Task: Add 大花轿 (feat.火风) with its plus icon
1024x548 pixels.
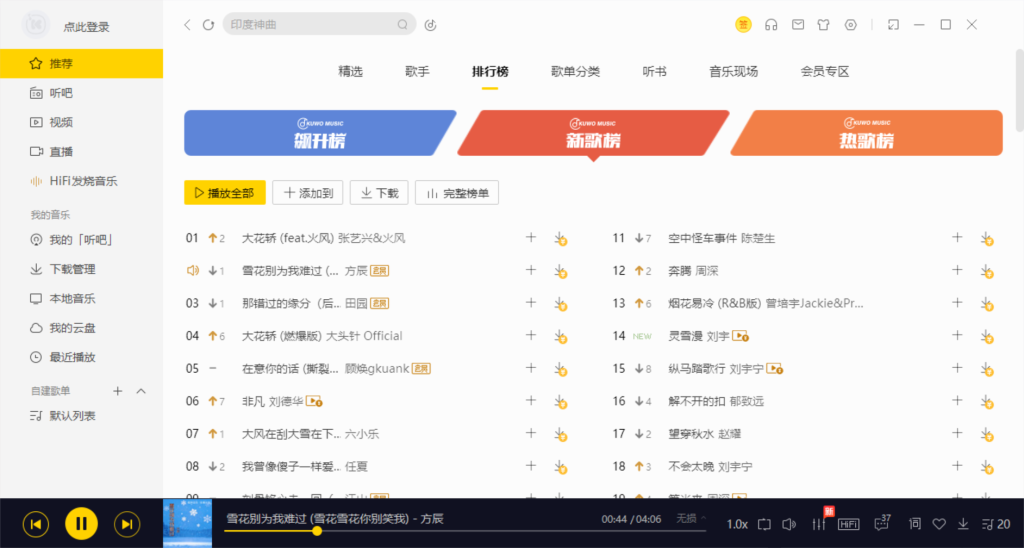Action: [x=531, y=238]
